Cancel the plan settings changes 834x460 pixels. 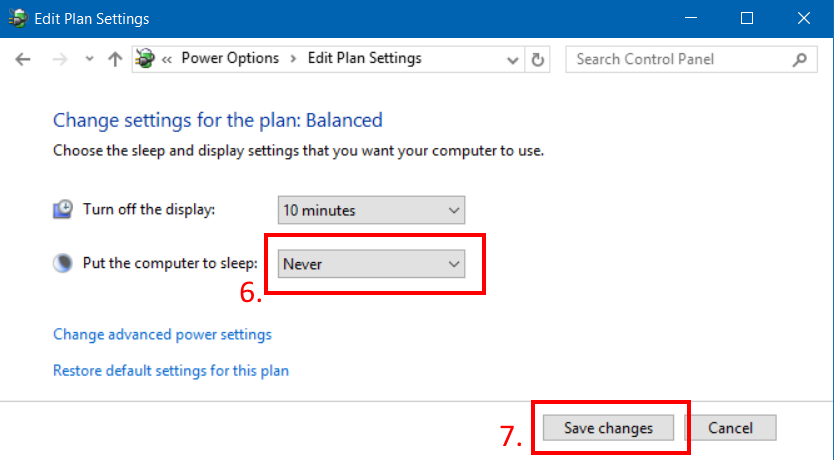730,428
